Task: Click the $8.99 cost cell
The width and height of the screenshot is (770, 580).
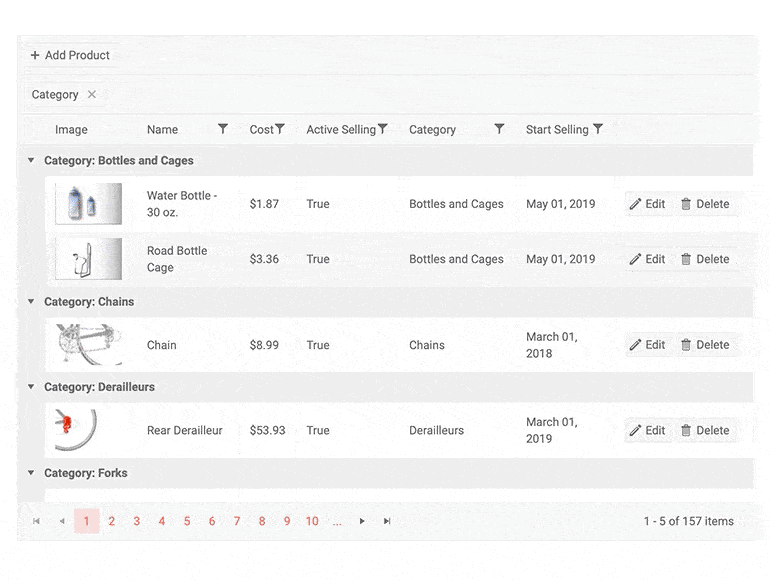Action: [x=264, y=345]
